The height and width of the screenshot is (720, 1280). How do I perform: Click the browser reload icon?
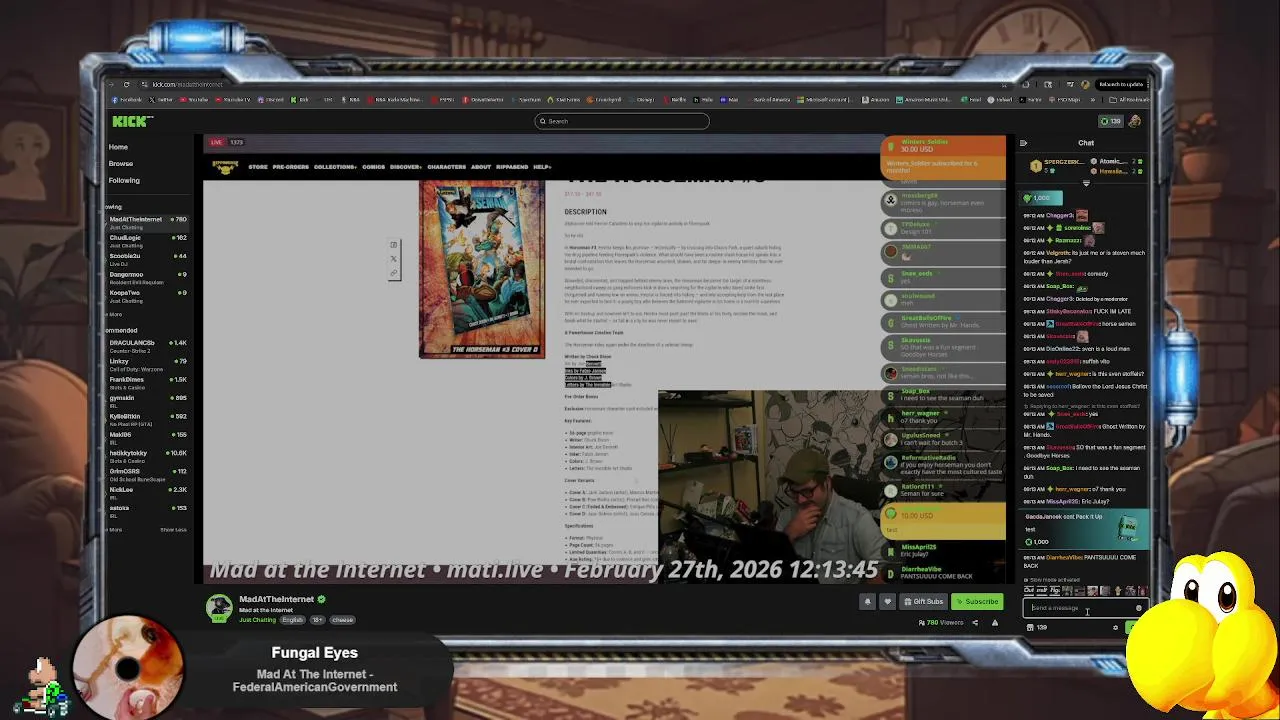coord(126,84)
